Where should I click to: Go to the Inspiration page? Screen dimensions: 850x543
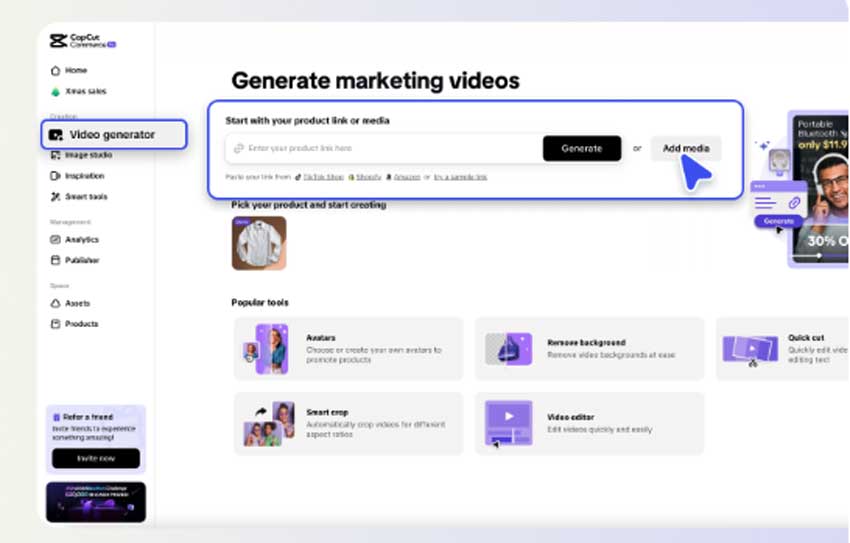(84, 176)
